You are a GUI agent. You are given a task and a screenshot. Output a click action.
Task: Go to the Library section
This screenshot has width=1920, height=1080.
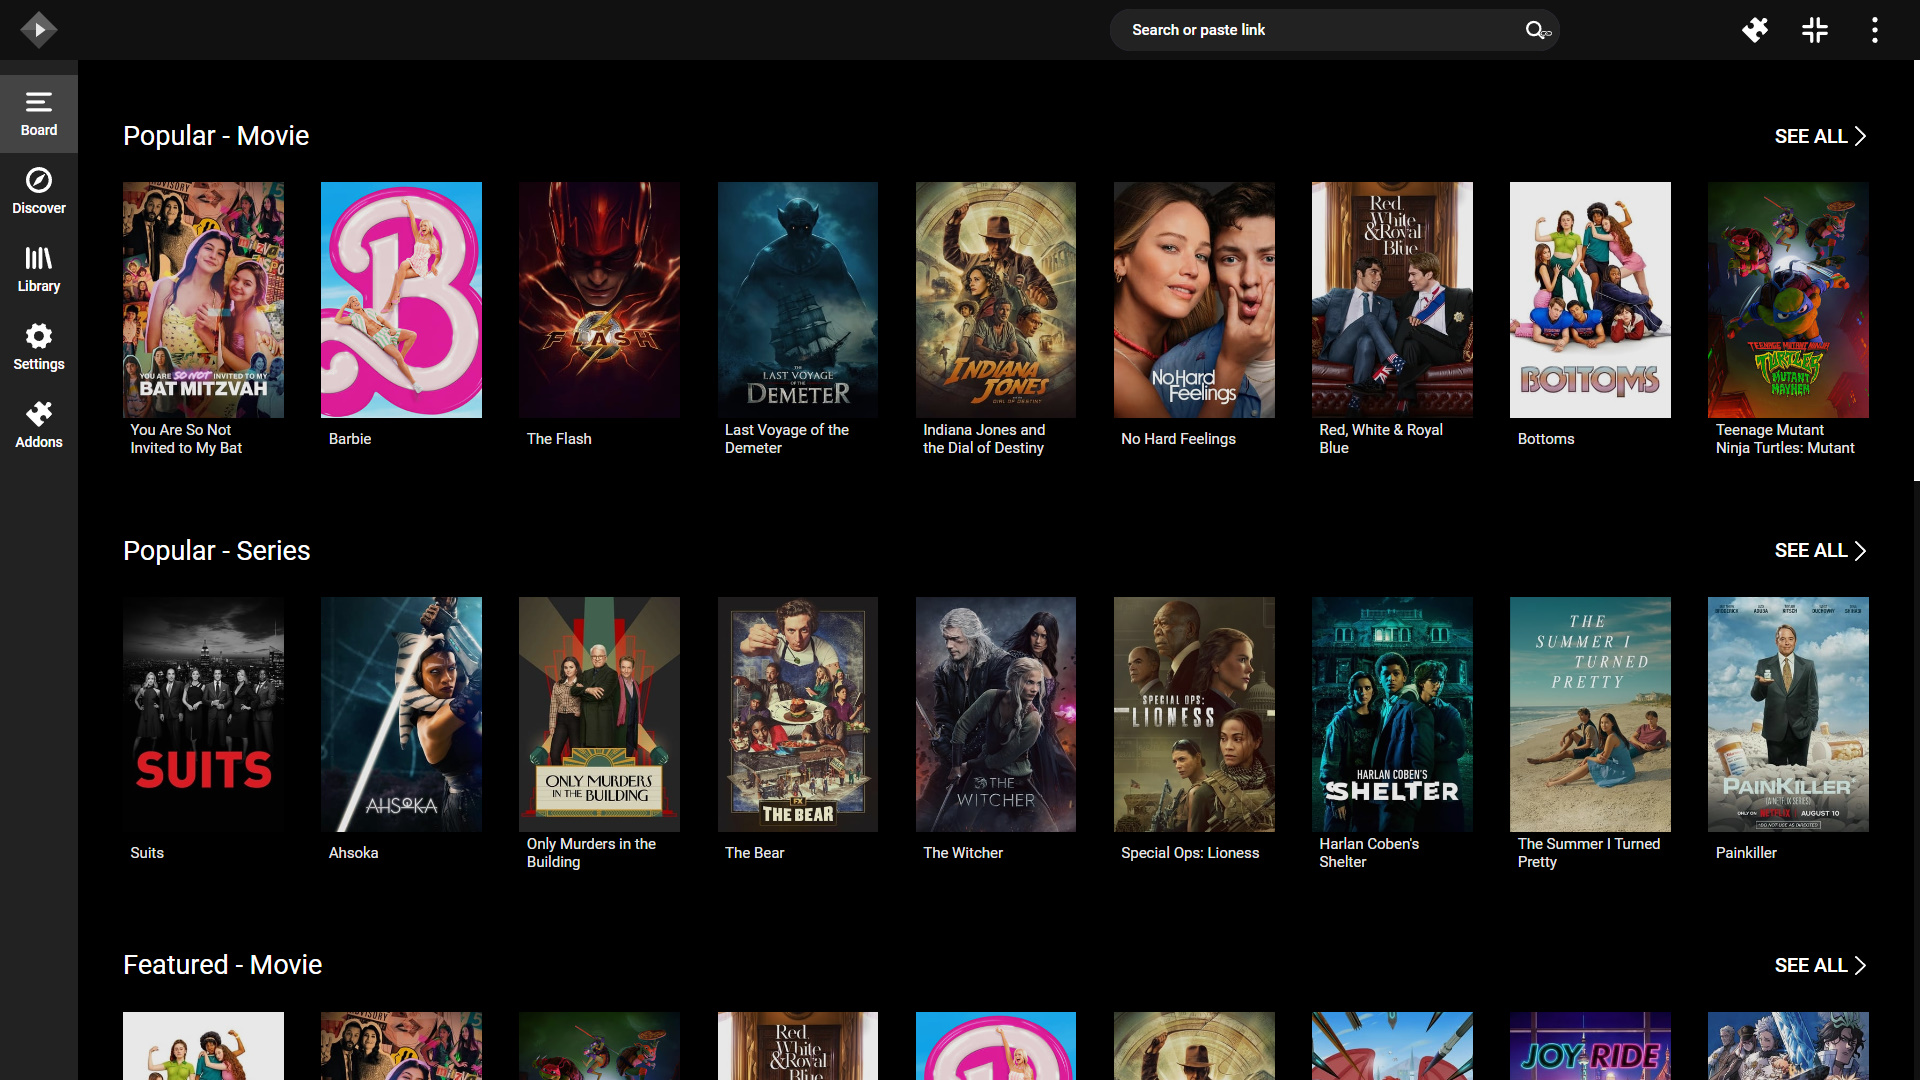39,269
